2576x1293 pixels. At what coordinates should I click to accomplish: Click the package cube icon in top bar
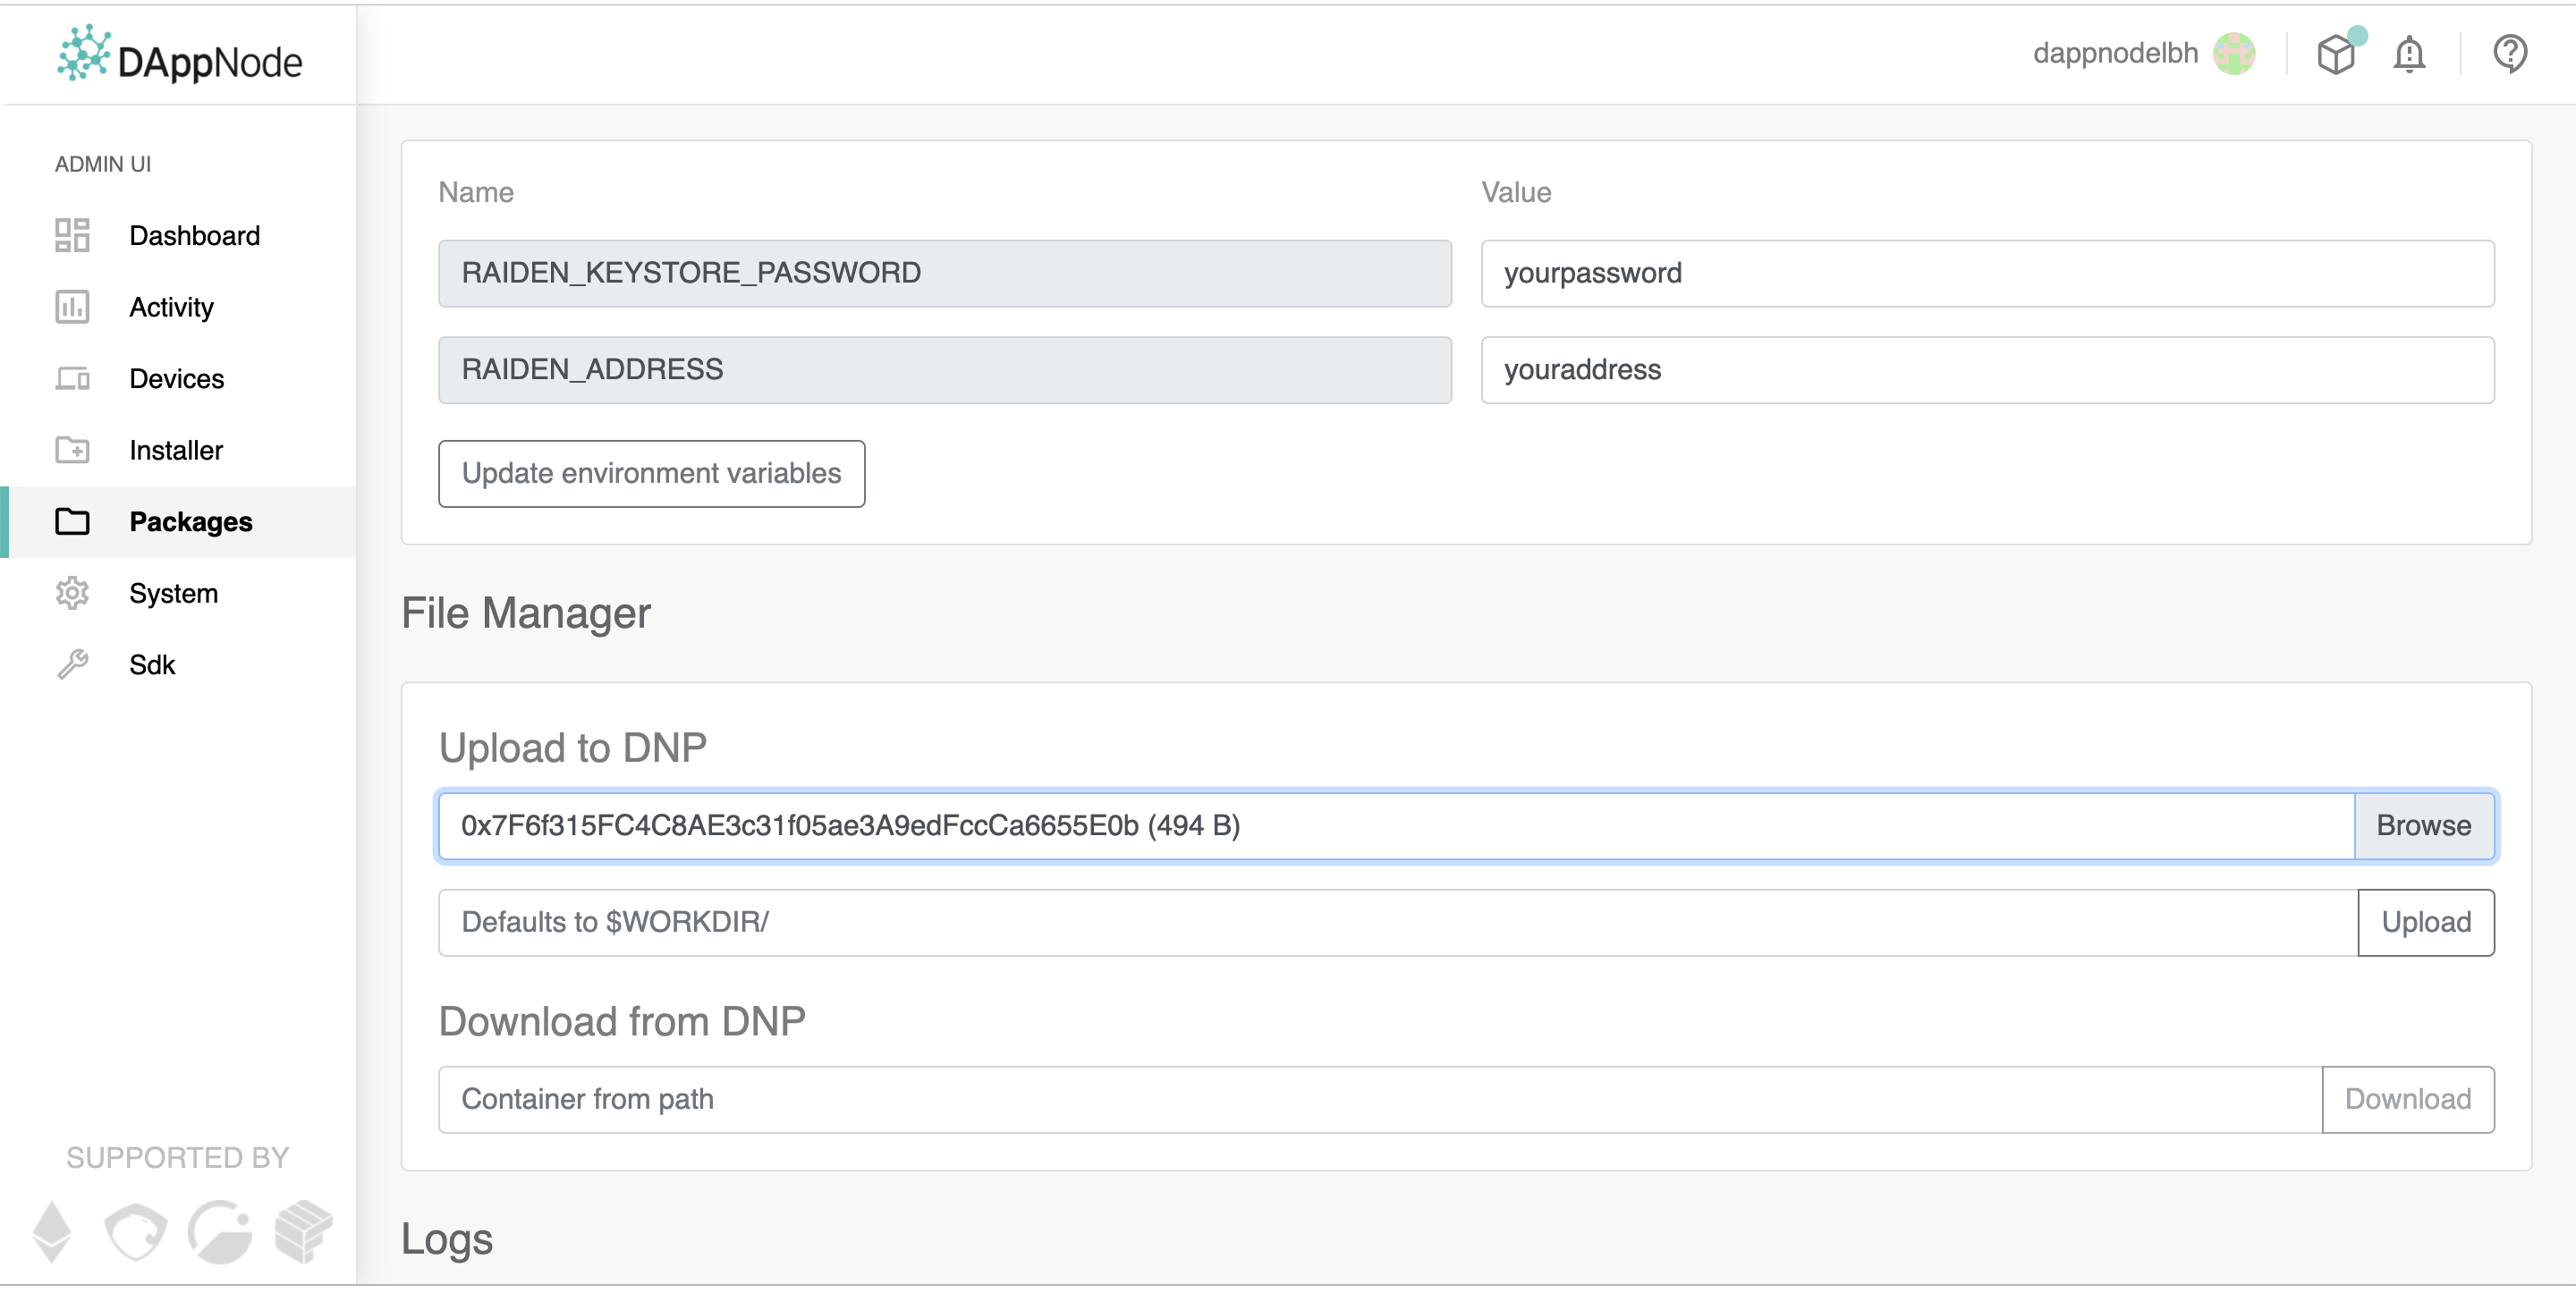pos(2336,54)
